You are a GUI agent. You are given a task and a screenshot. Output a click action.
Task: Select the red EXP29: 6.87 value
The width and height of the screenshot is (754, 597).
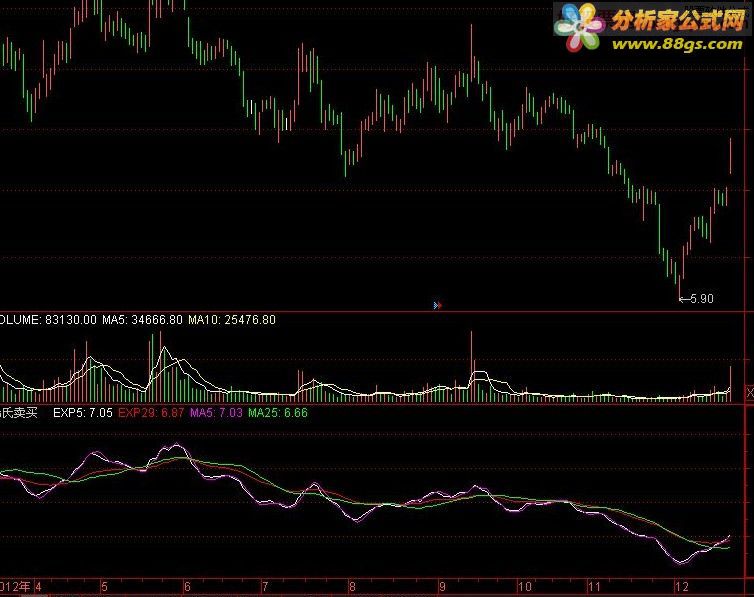pyautogui.click(x=151, y=412)
